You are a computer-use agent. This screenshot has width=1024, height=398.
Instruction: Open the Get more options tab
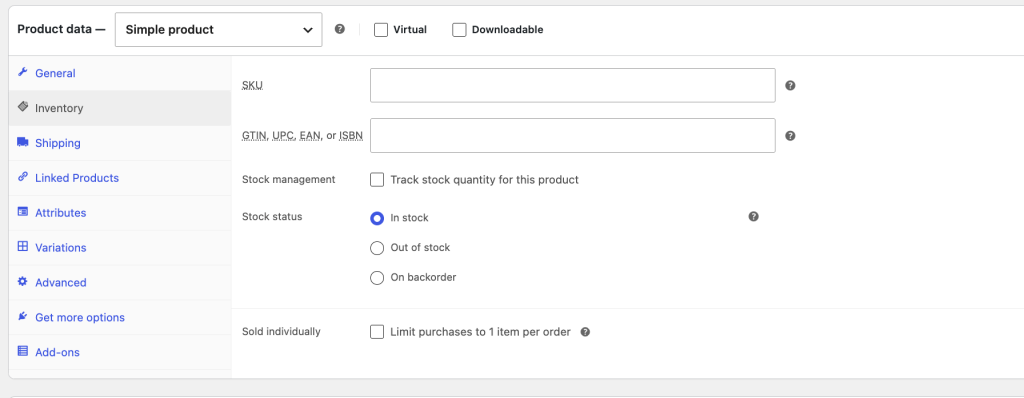click(x=120, y=317)
